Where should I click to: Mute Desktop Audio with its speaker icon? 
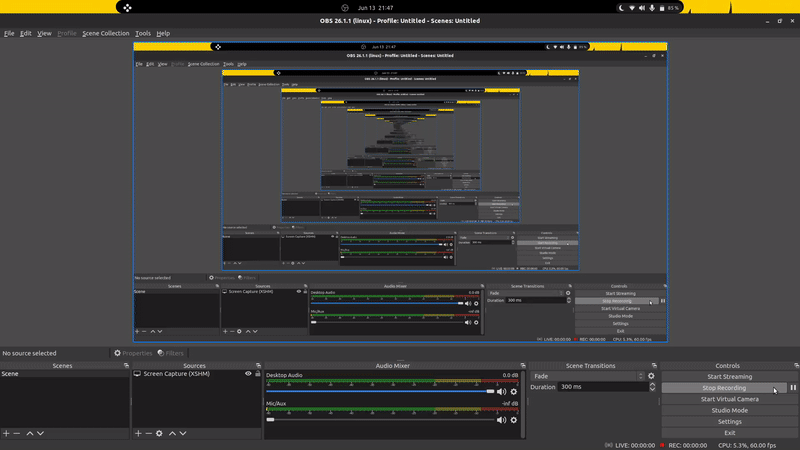[x=502, y=392]
